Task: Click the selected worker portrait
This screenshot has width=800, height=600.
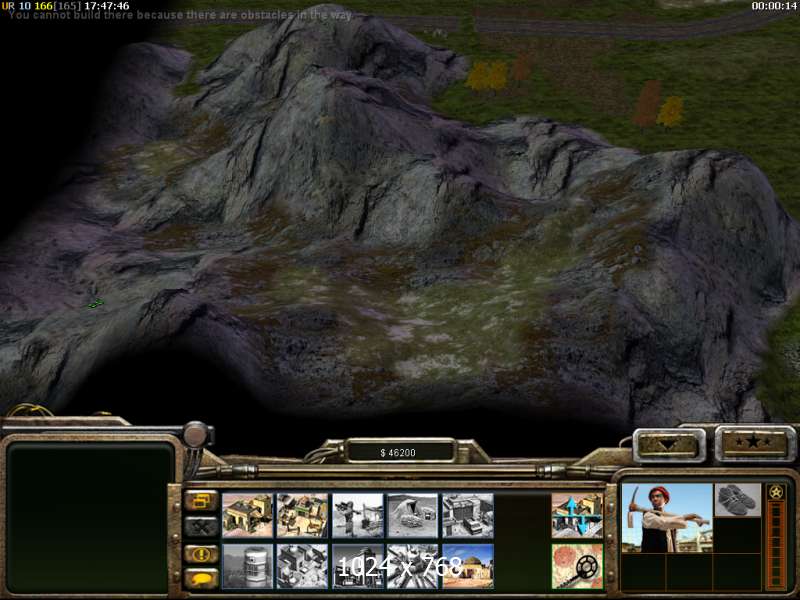Action: (x=667, y=518)
